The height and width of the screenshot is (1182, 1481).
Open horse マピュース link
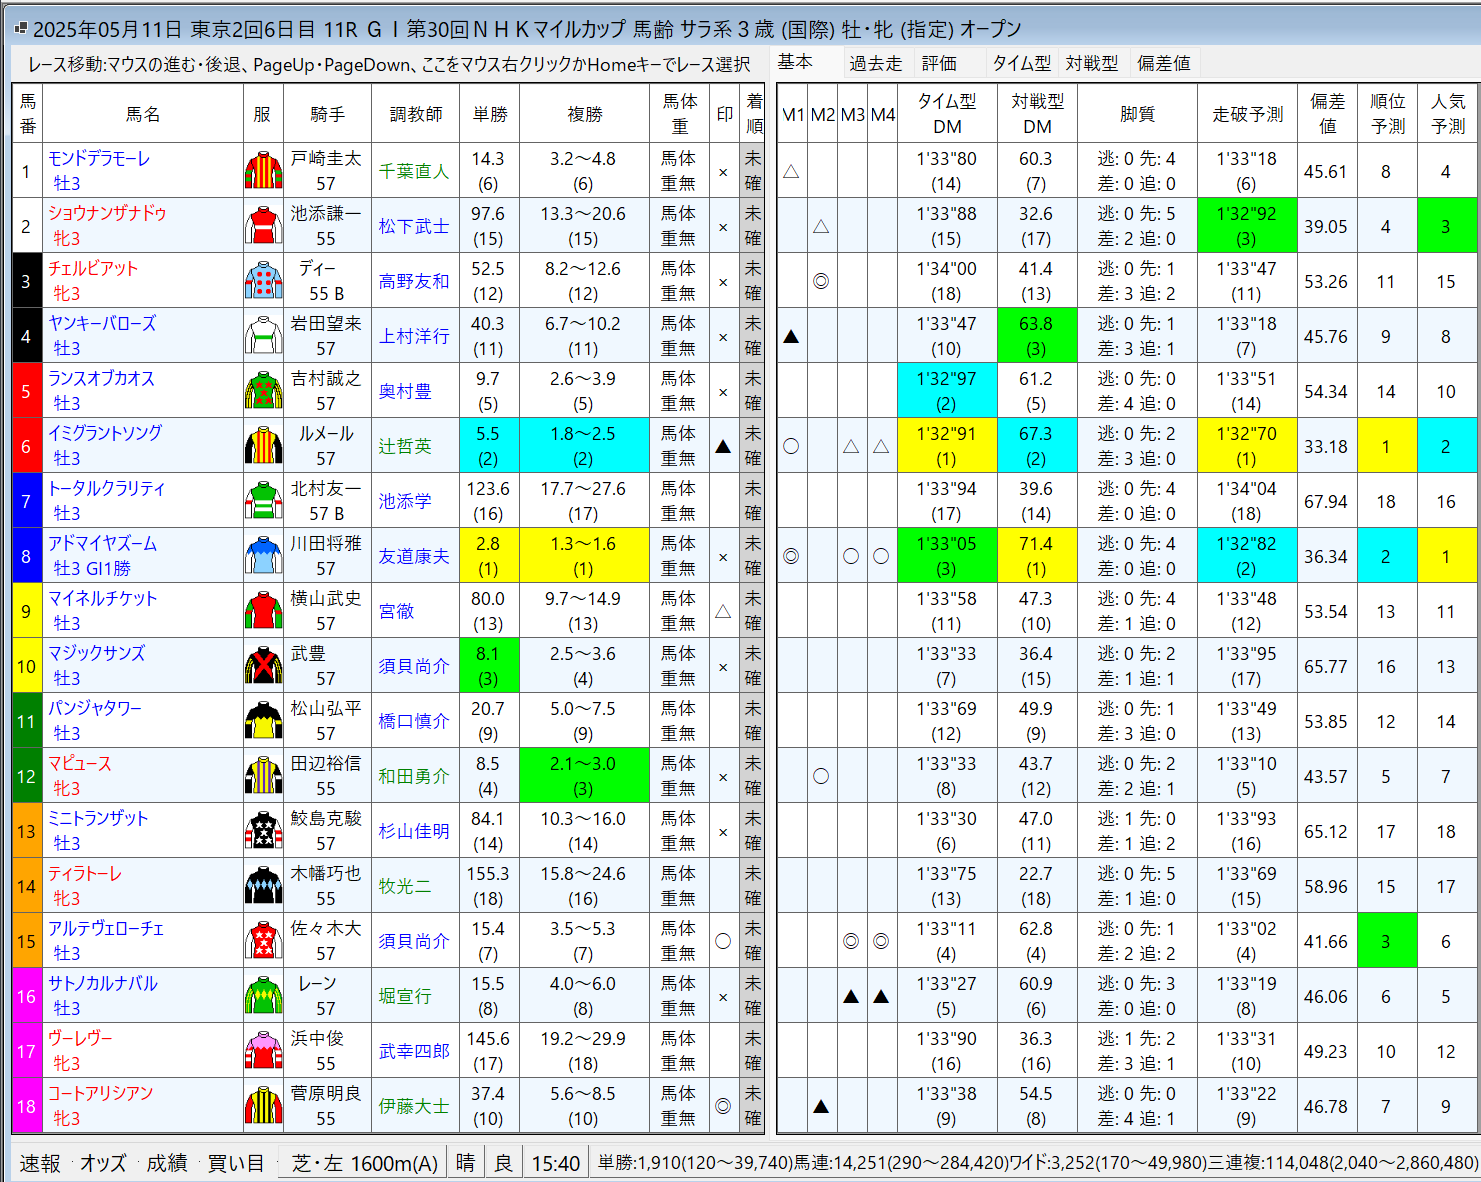click(x=80, y=763)
